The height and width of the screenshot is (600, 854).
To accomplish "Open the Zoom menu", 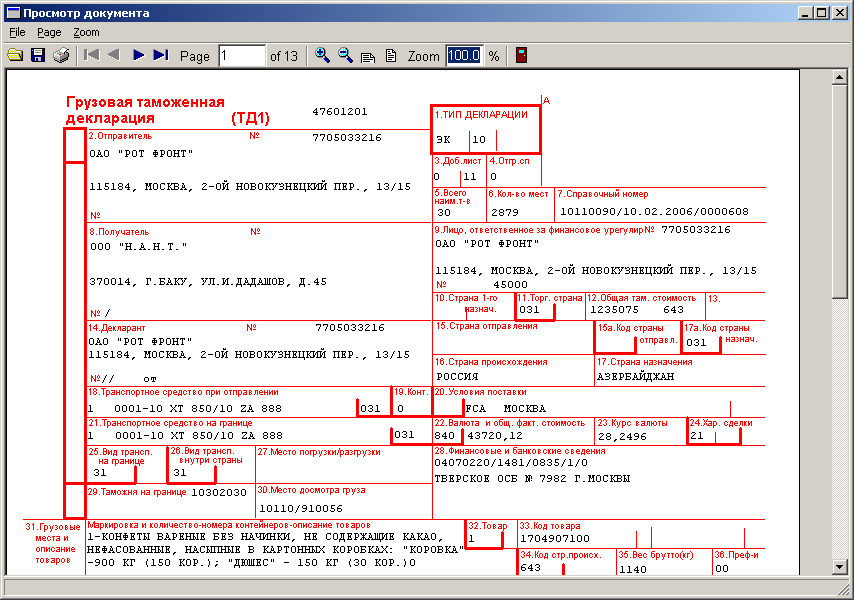I will click(x=87, y=32).
